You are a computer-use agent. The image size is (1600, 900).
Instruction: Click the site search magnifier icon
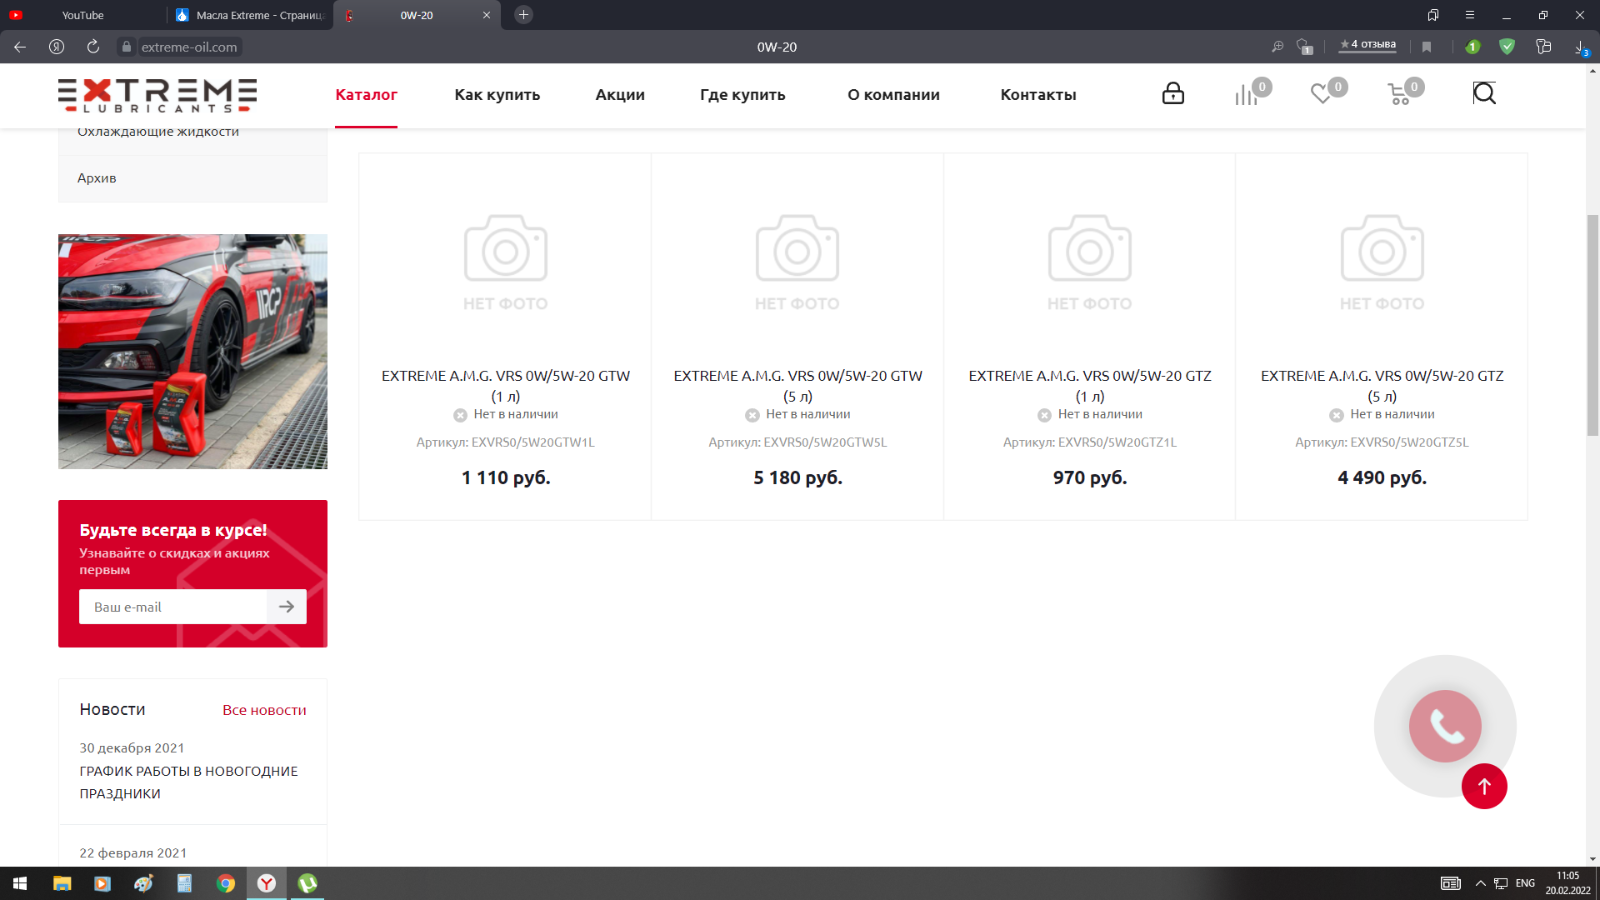(x=1484, y=93)
